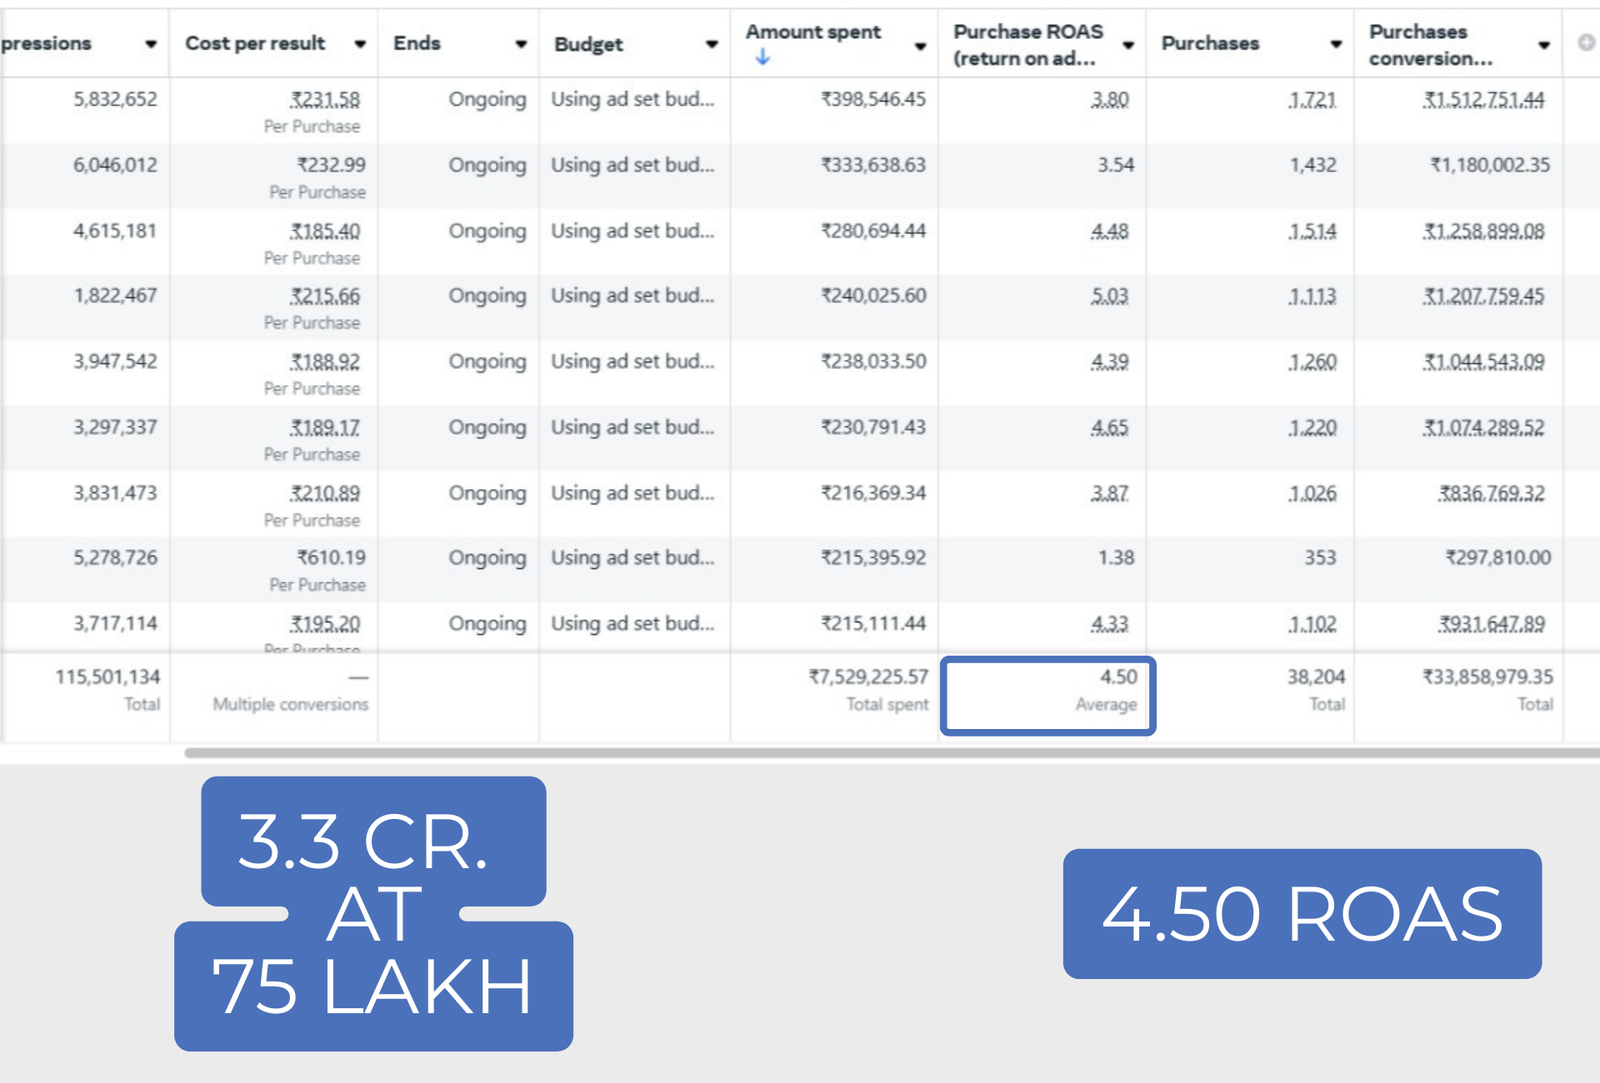
Task: Open the Ends column dropdown arrow
Action: [521, 44]
